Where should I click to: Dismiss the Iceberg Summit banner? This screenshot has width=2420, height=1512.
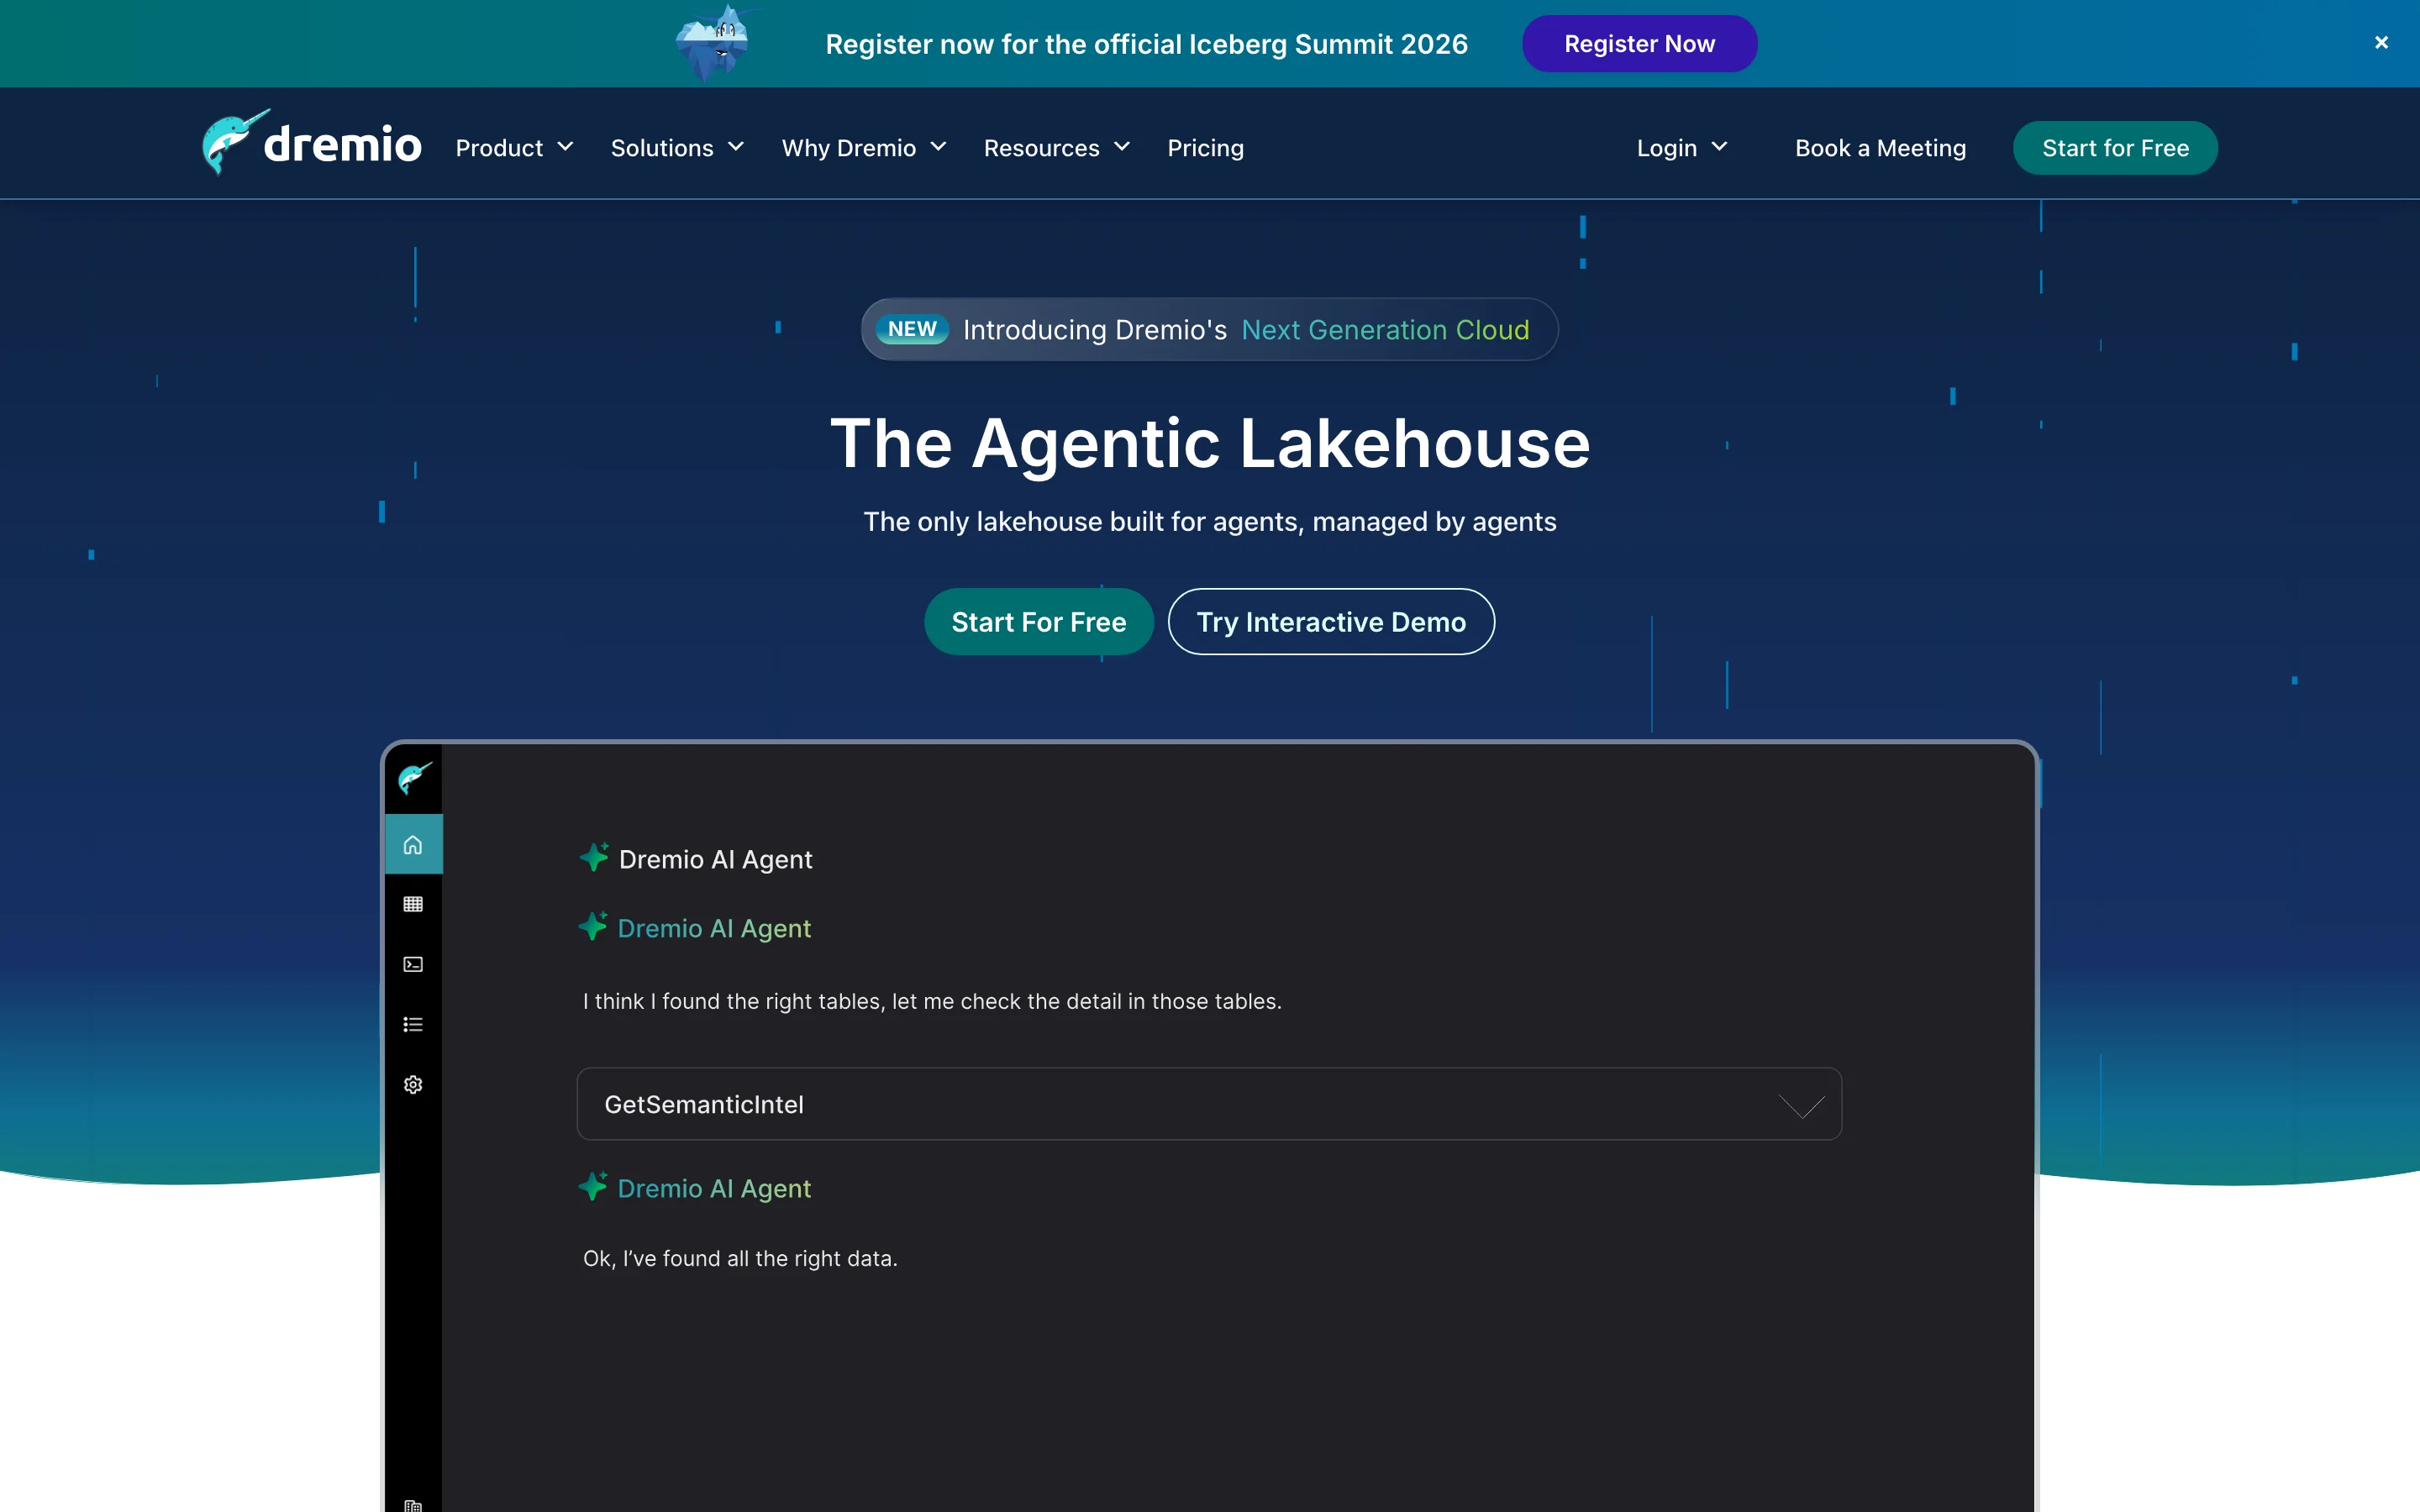tap(2381, 43)
